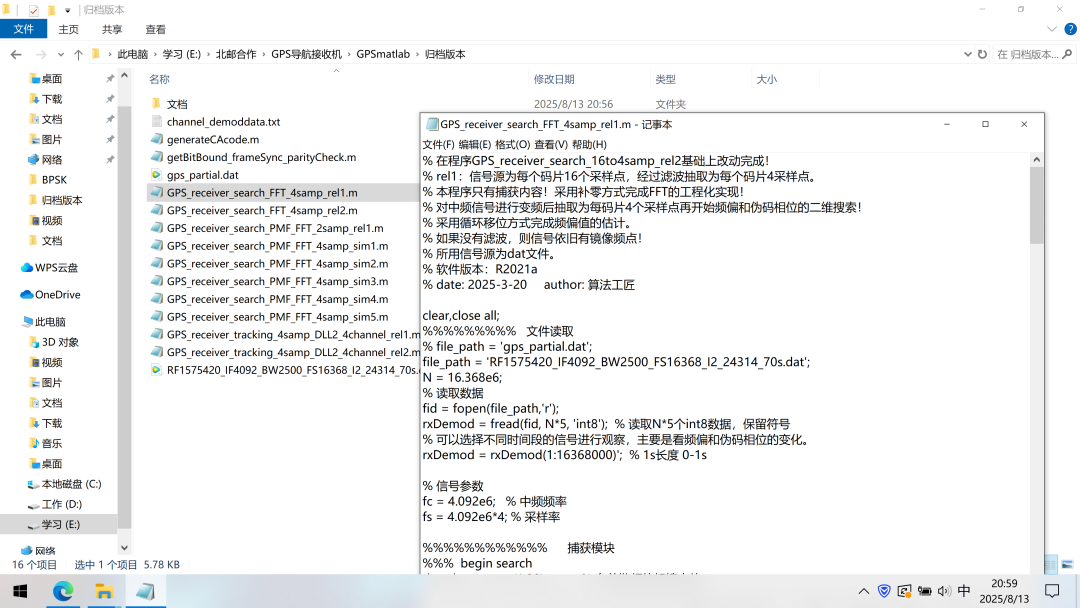Screen dimensions: 1080x608
Task: Sort files by the 修改日期 column header
Action: point(554,79)
